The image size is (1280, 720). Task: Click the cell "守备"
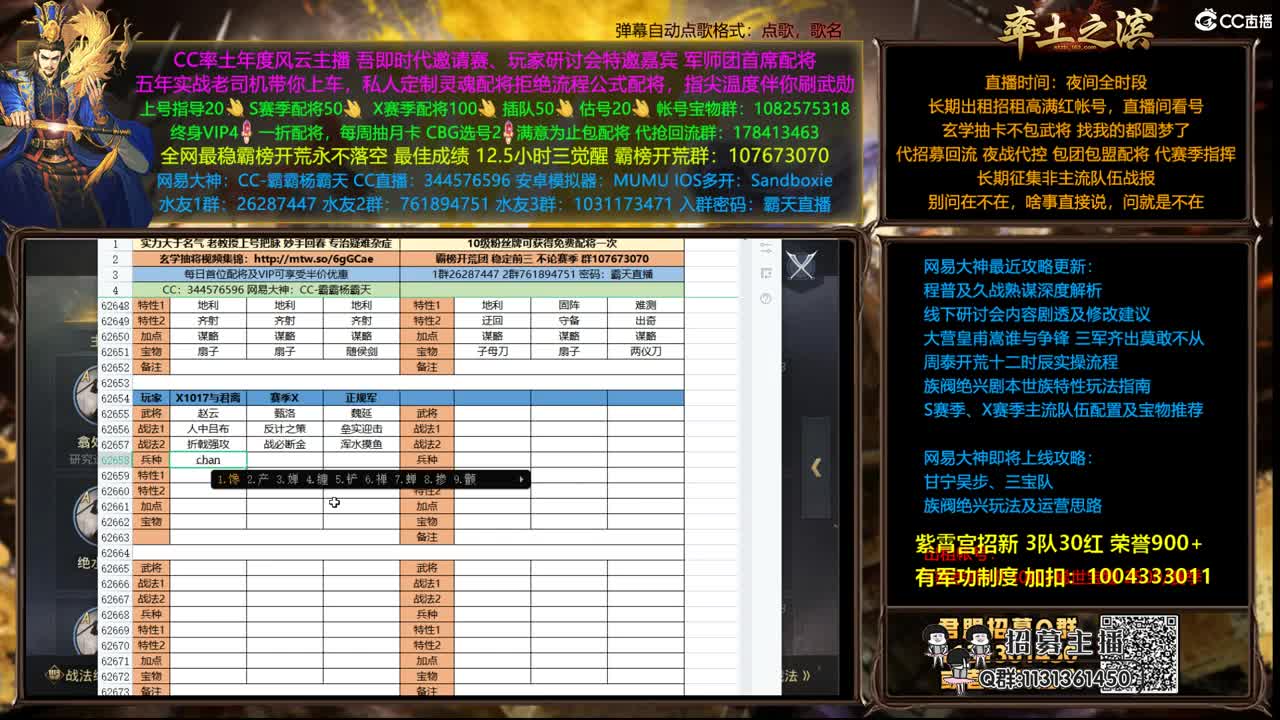pos(569,321)
